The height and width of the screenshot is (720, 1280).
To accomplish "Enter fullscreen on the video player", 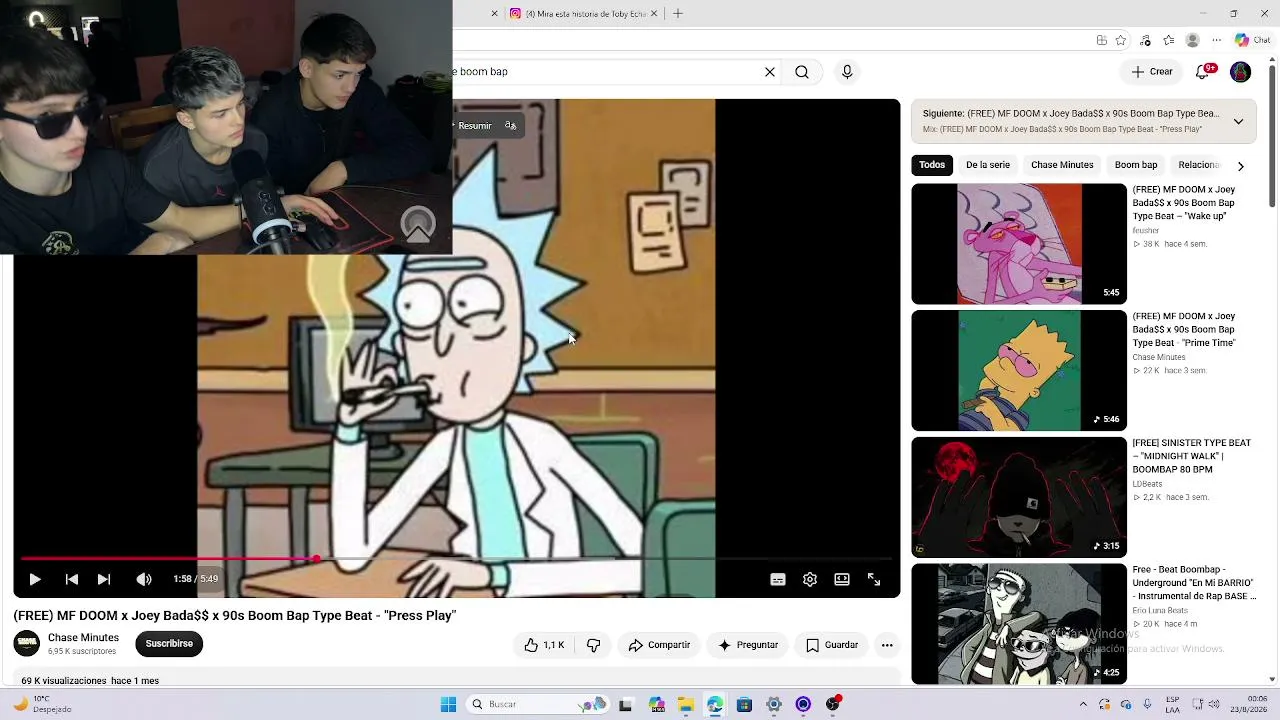I will 874,579.
